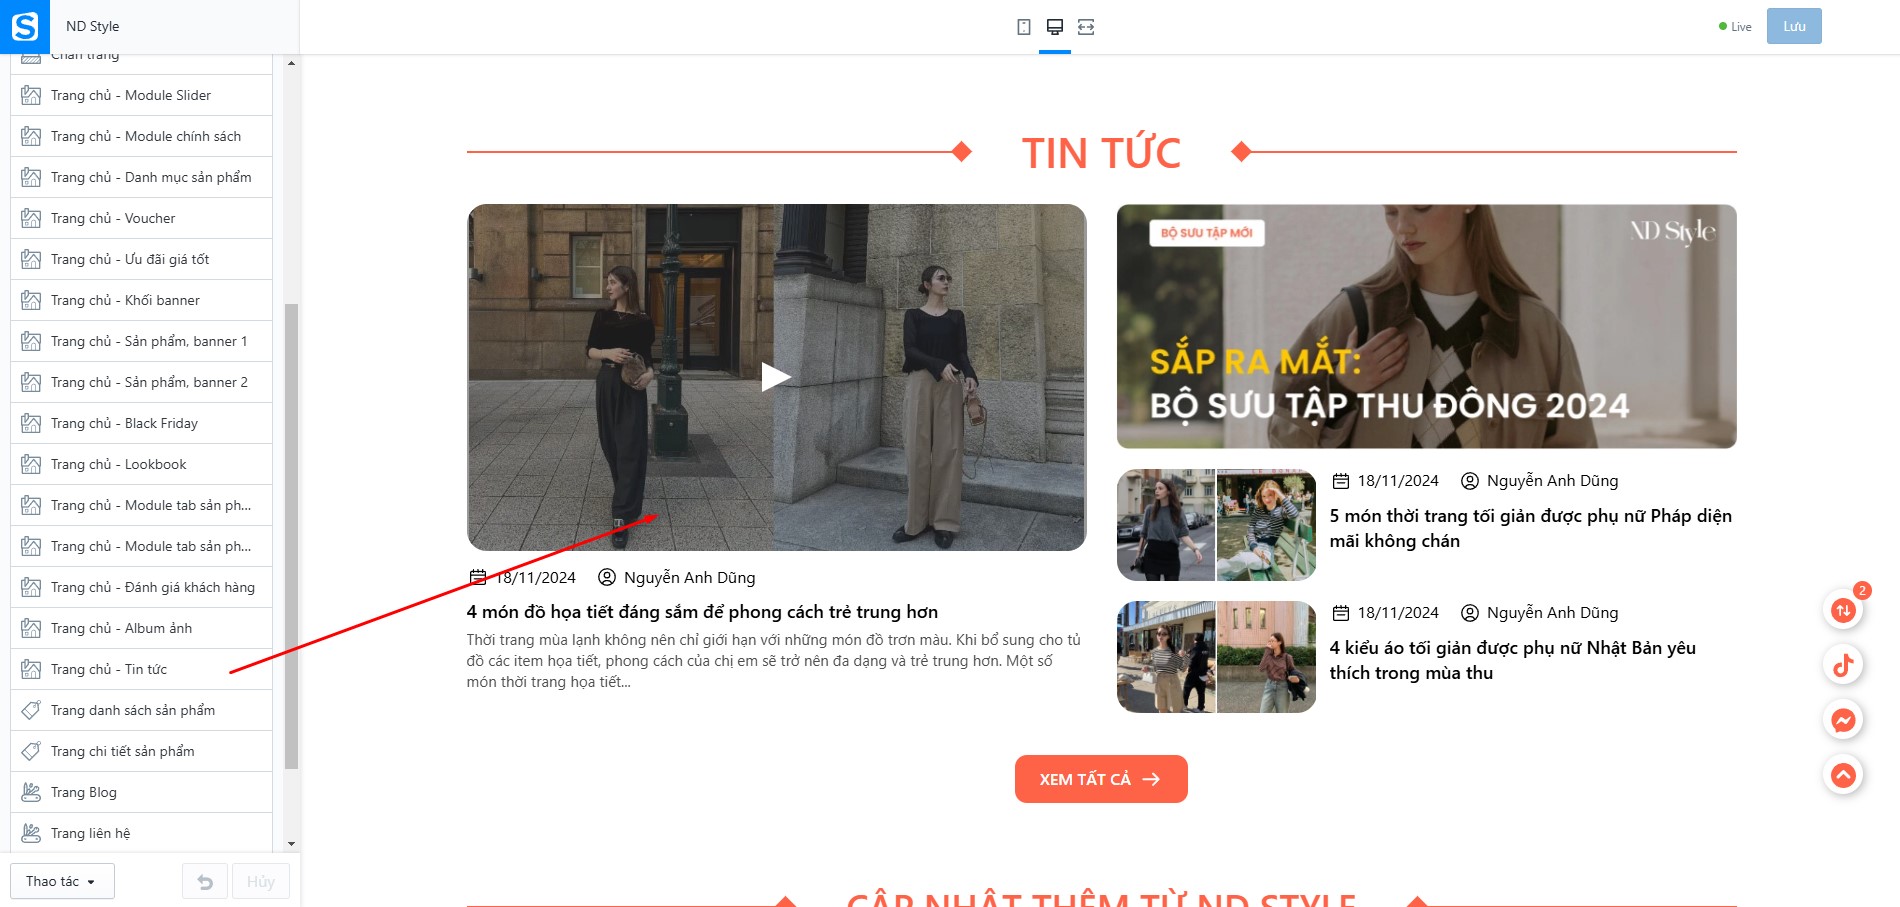Viewport: 1900px width, 907px height.
Task: Click the XEM TẤT CẢ button
Action: click(1101, 779)
